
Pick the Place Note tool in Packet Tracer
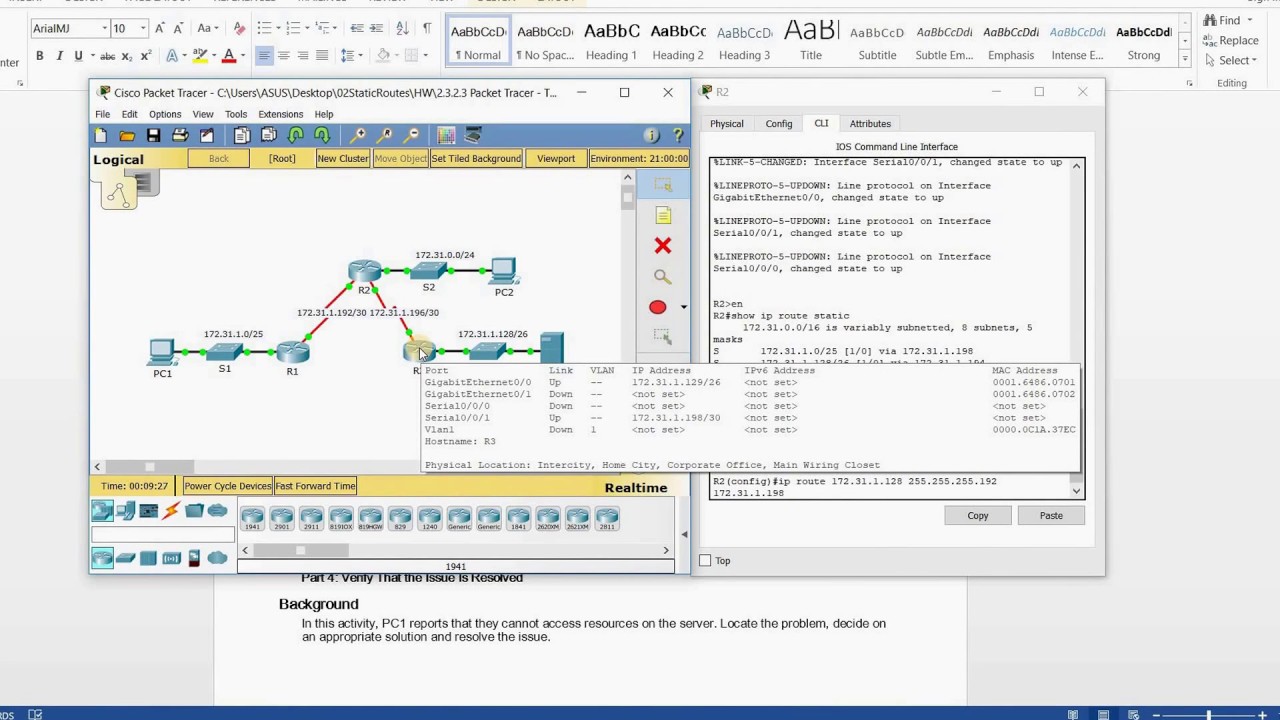pyautogui.click(x=662, y=215)
